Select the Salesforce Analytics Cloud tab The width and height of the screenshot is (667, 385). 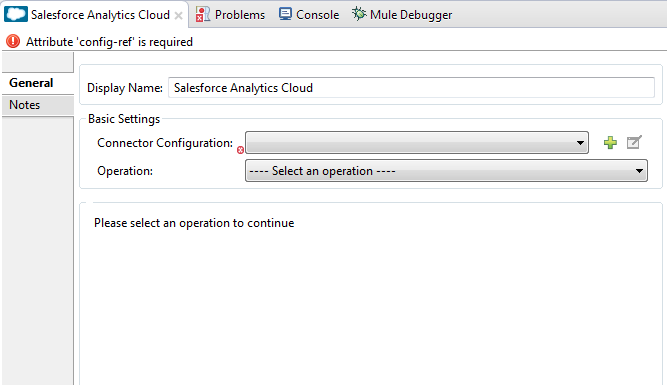[94, 14]
